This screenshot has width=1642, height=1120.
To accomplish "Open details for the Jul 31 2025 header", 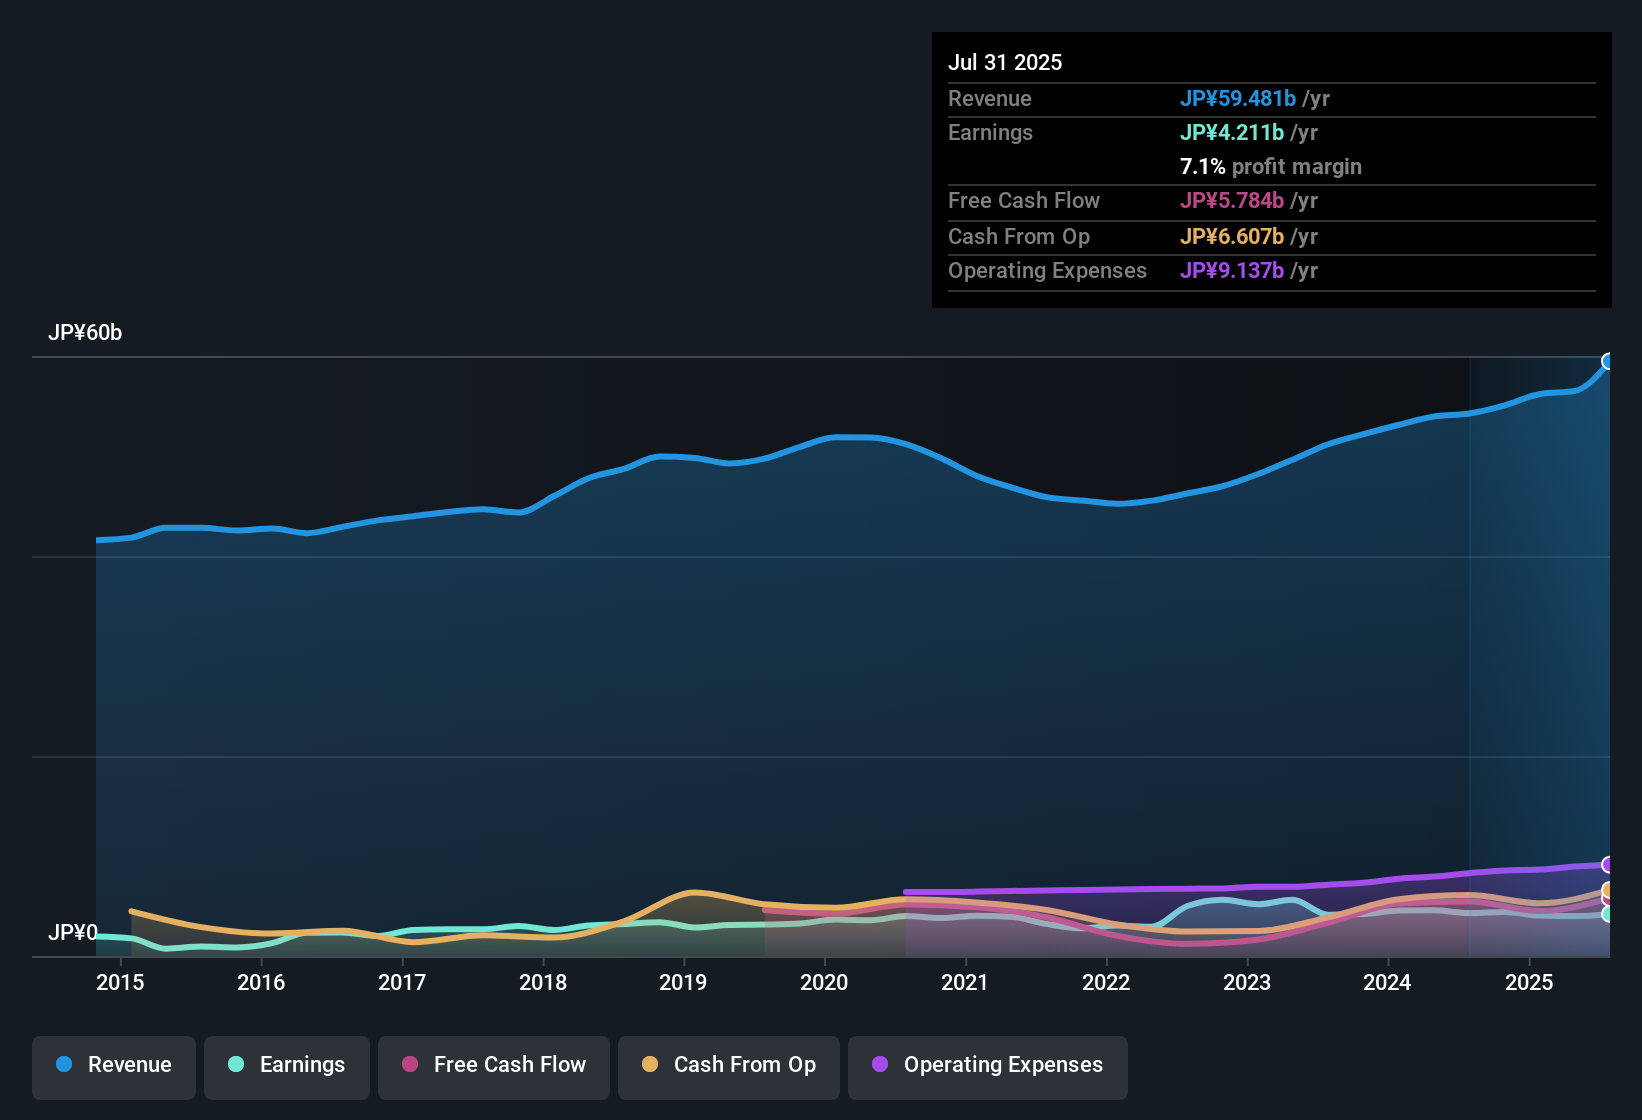I will (1005, 62).
